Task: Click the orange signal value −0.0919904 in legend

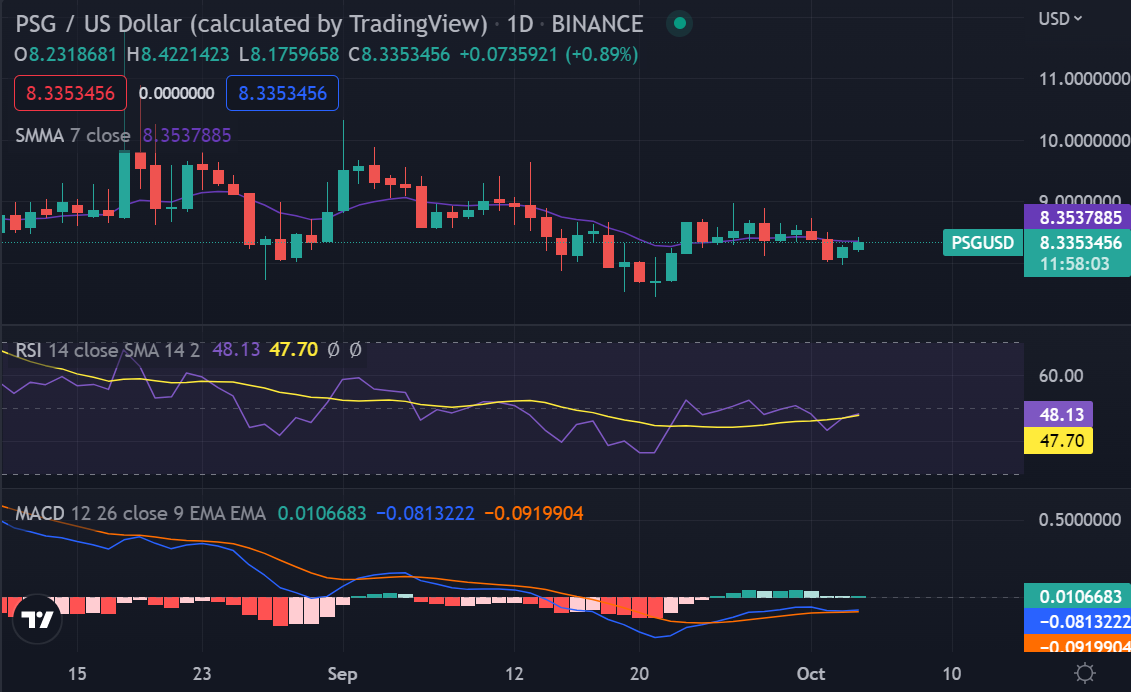Action: click(x=534, y=513)
